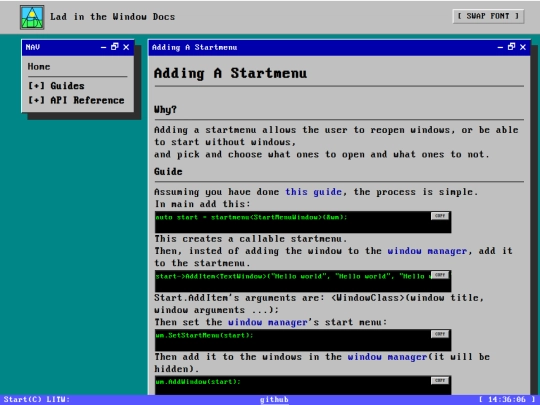Click the 'Lad in the Window Docs' site title
Image resolution: width=540 pixels, height=405 pixels.
click(113, 17)
